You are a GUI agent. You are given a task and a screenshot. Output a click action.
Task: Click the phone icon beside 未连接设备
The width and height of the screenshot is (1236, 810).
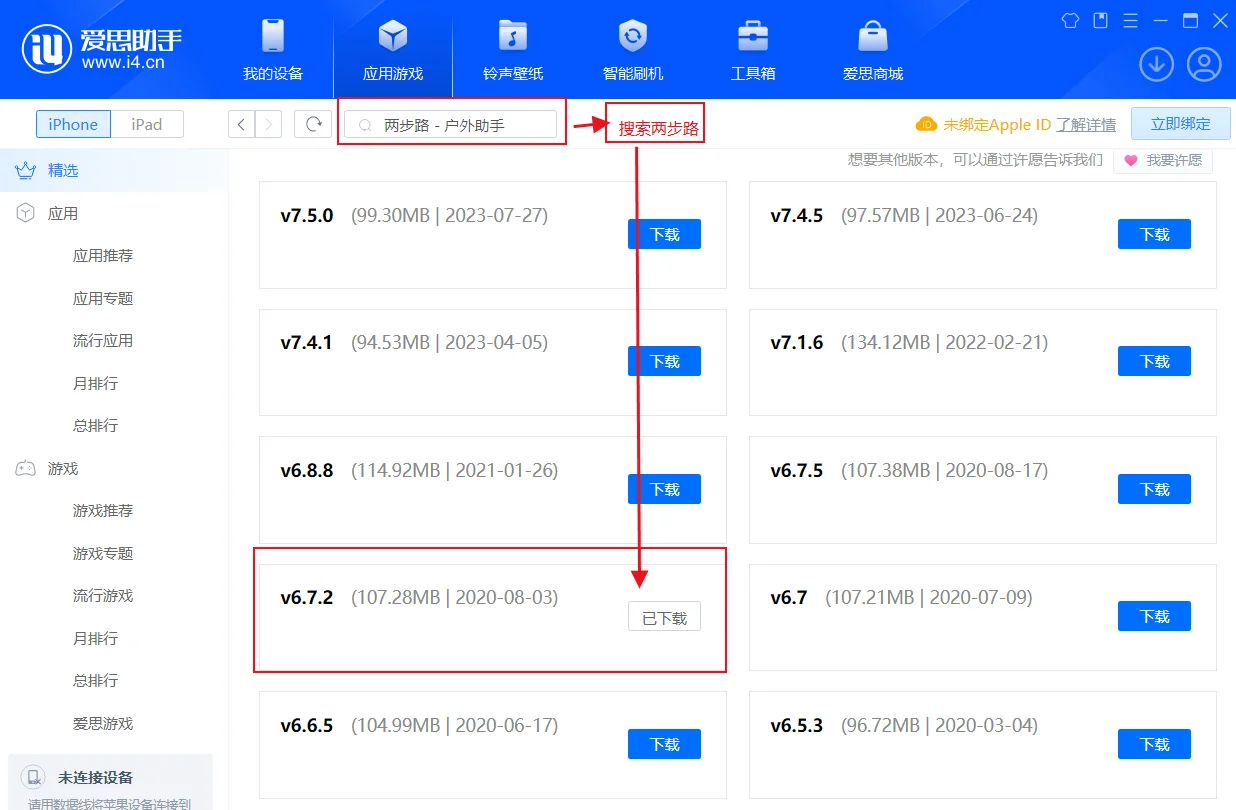[35, 777]
